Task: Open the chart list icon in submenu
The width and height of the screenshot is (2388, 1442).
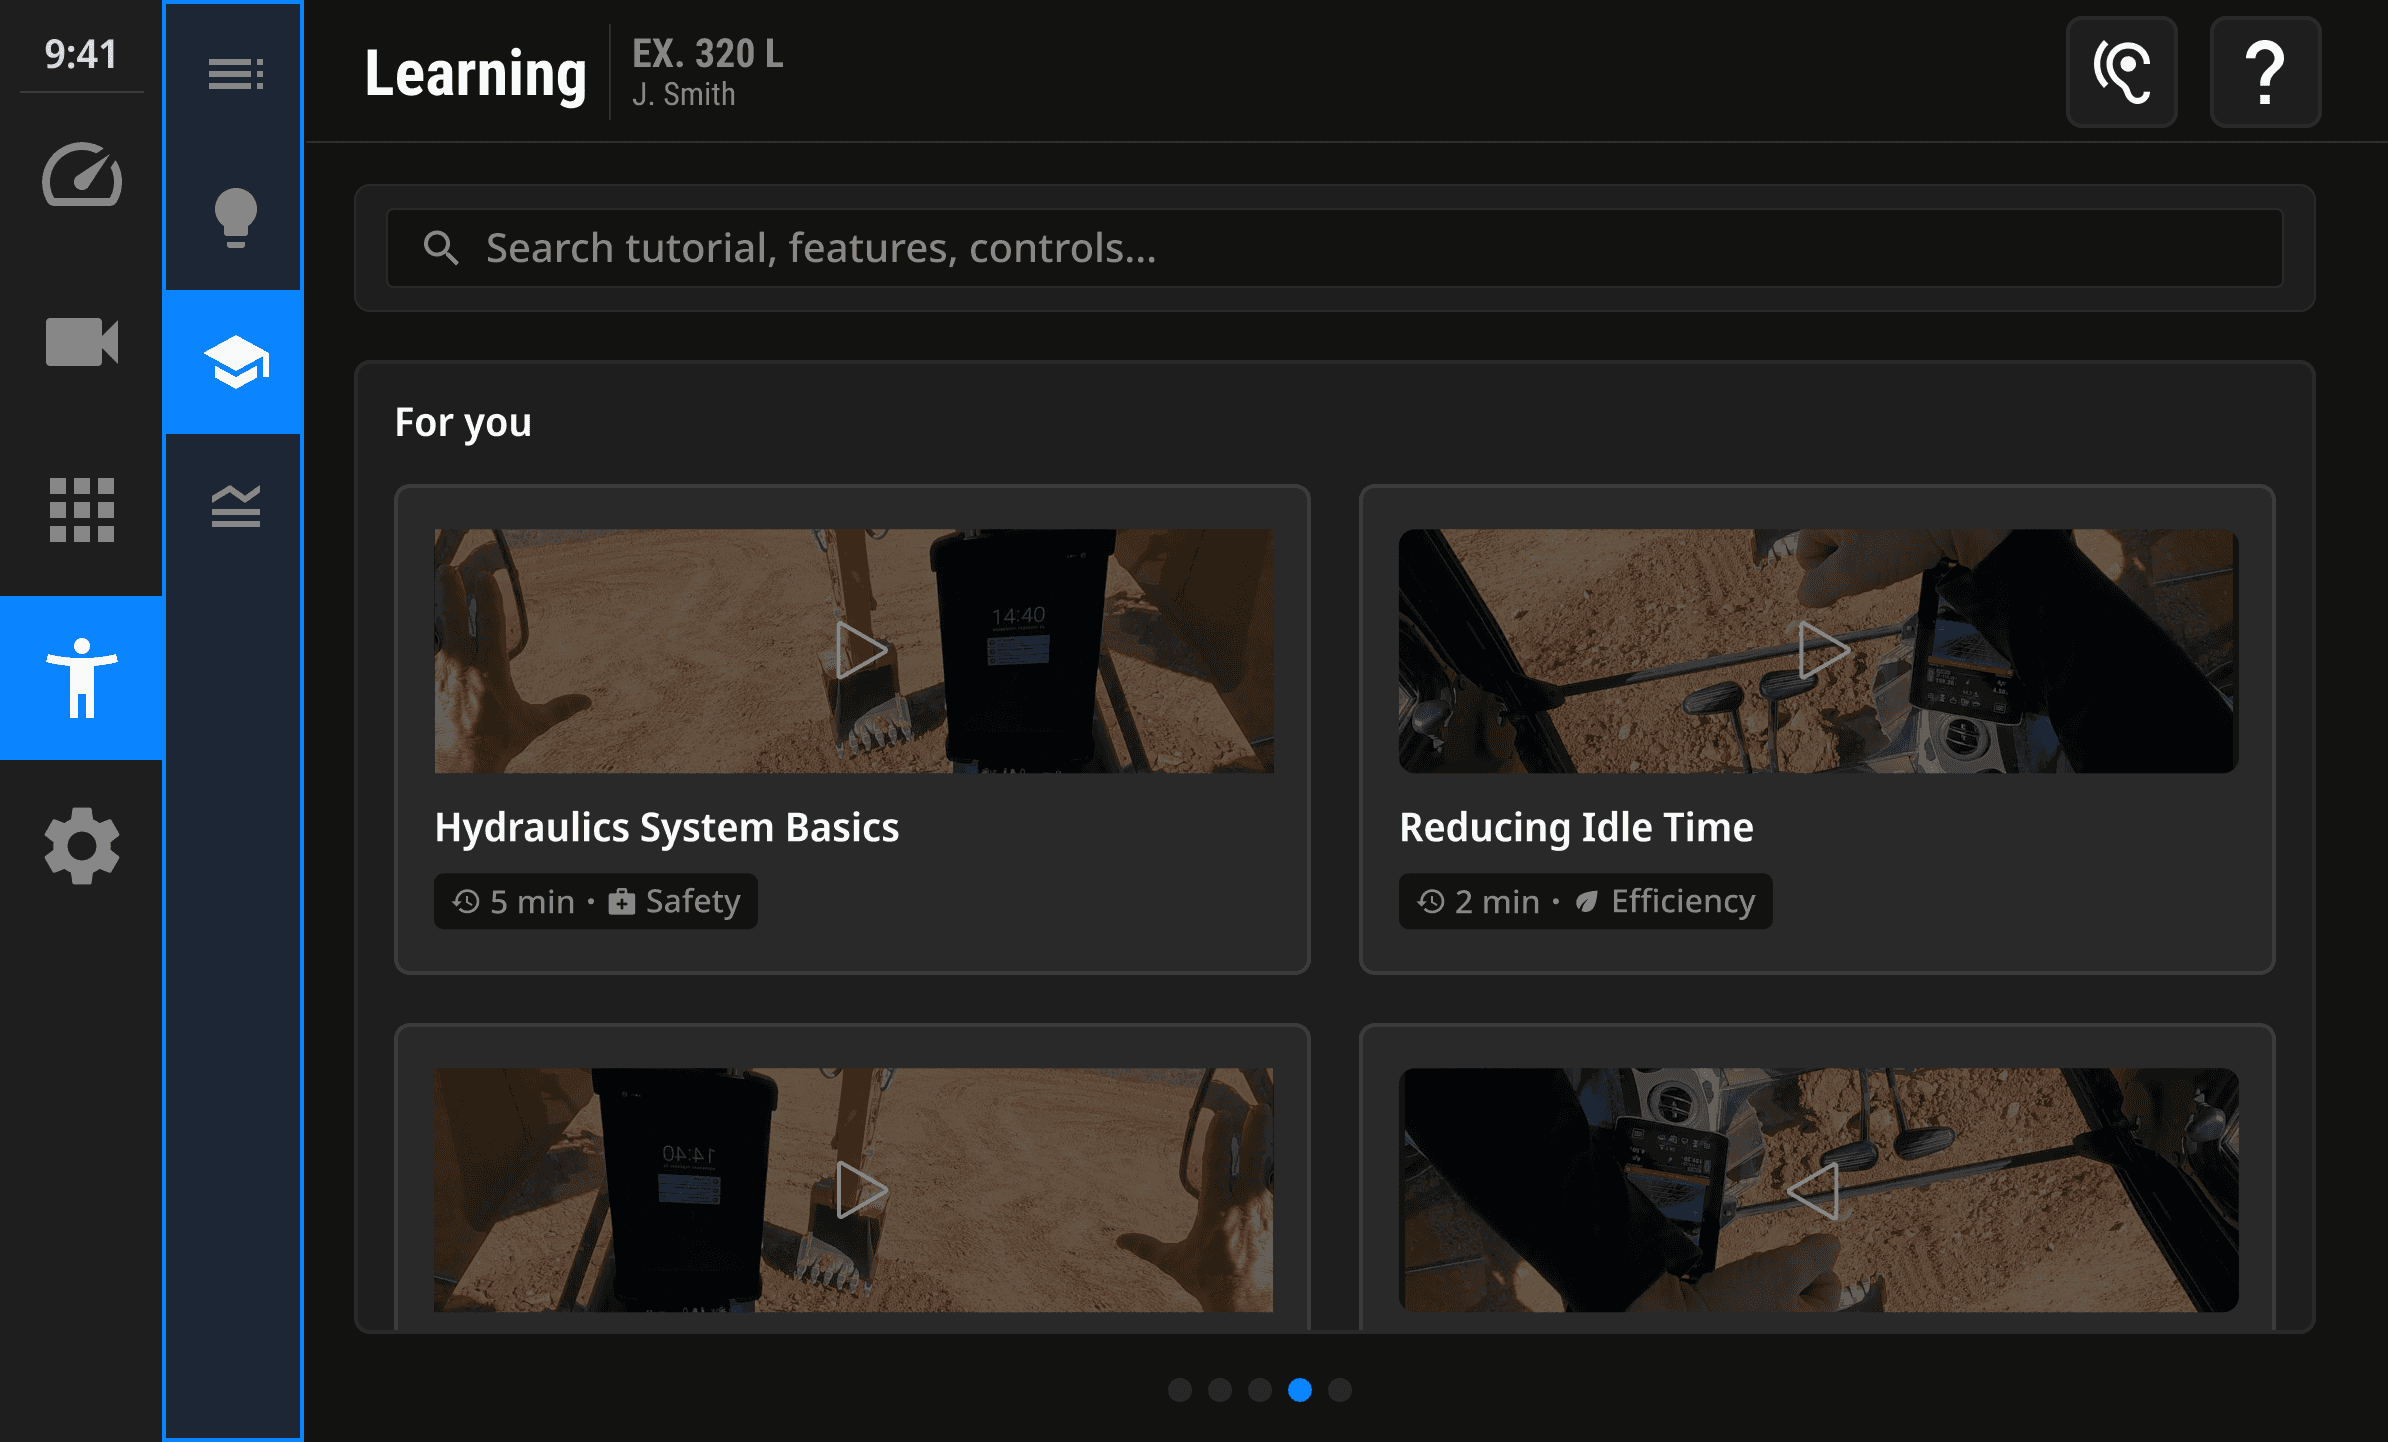Action: (x=235, y=506)
